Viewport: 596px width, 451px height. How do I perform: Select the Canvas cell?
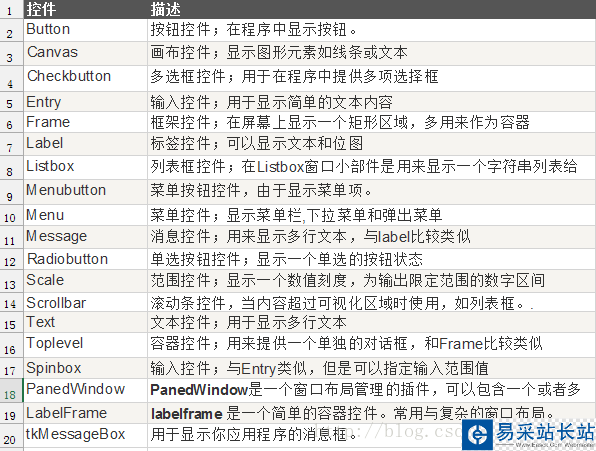[x=86, y=54]
